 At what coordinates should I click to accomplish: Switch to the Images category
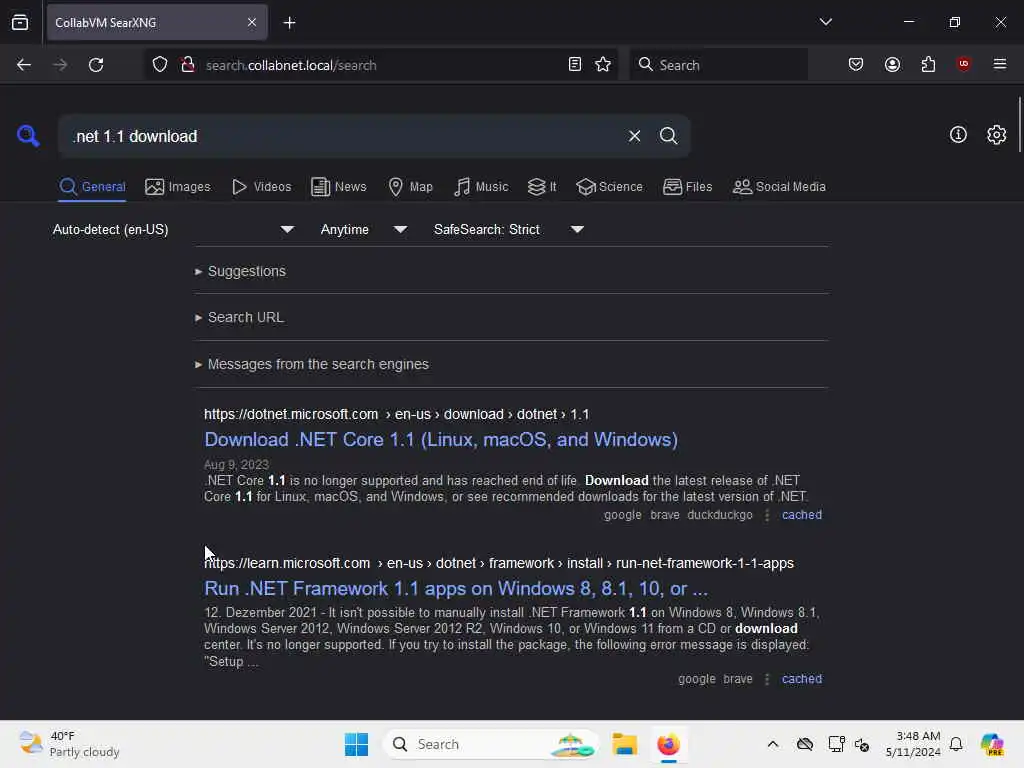(178, 187)
